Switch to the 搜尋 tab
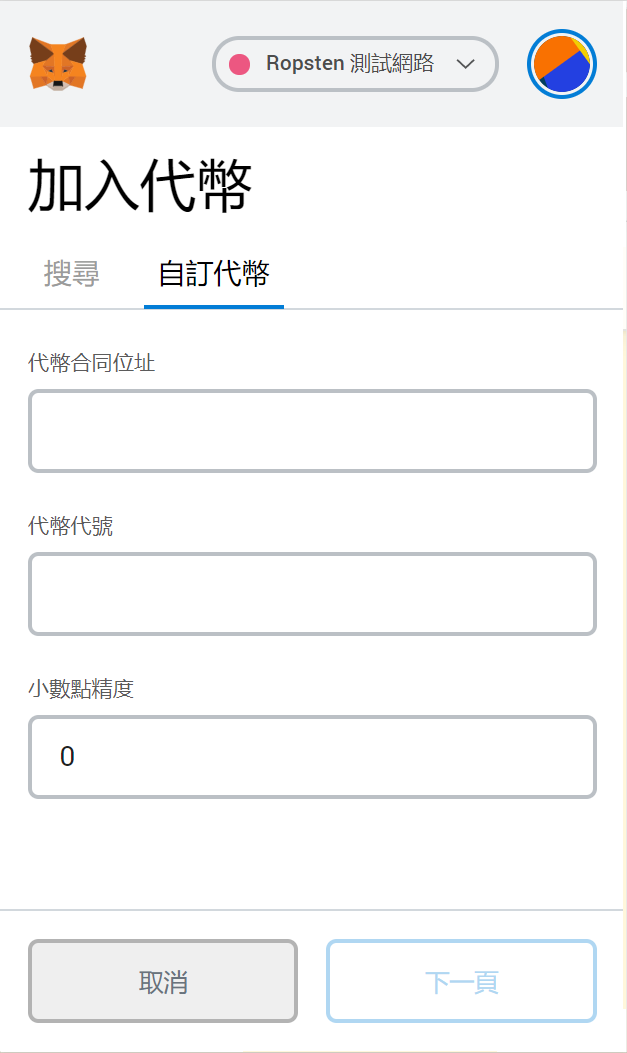This screenshot has width=627, height=1053. pos(71,274)
